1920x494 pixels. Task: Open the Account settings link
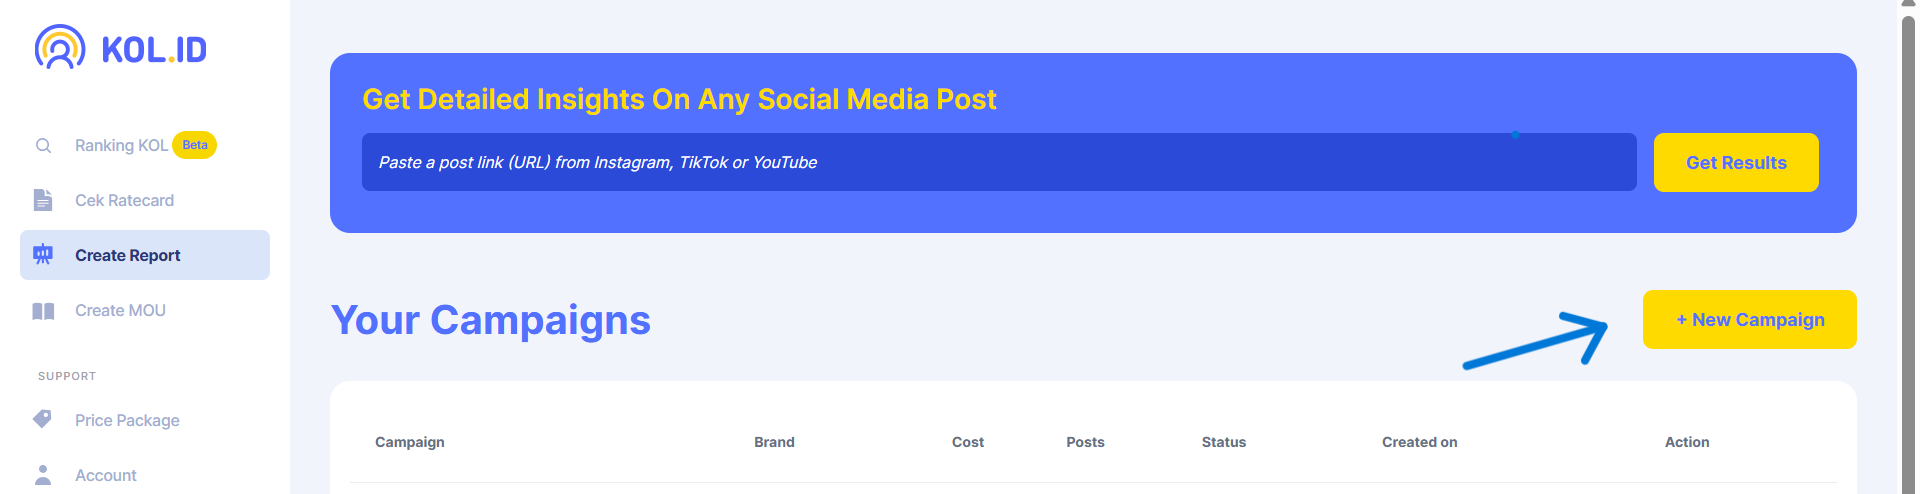tap(105, 475)
